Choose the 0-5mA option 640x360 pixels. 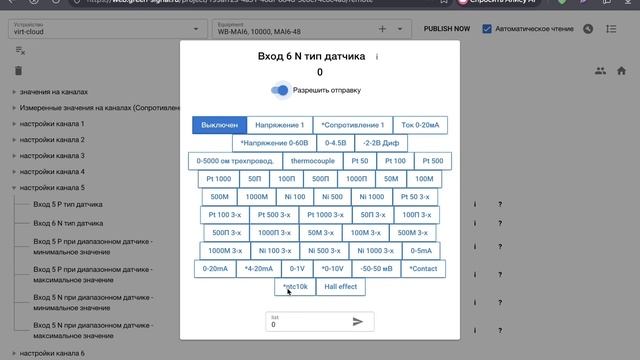click(421, 251)
